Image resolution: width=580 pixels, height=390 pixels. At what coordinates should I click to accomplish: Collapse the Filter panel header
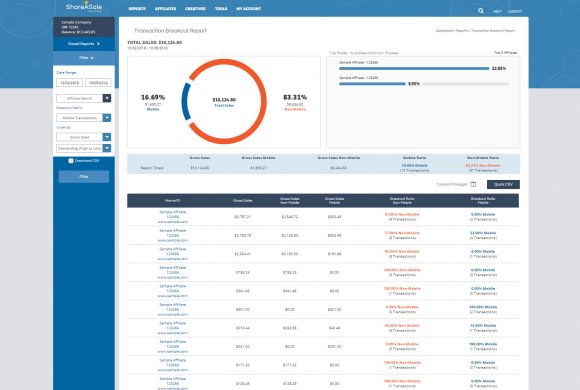[x=84, y=58]
